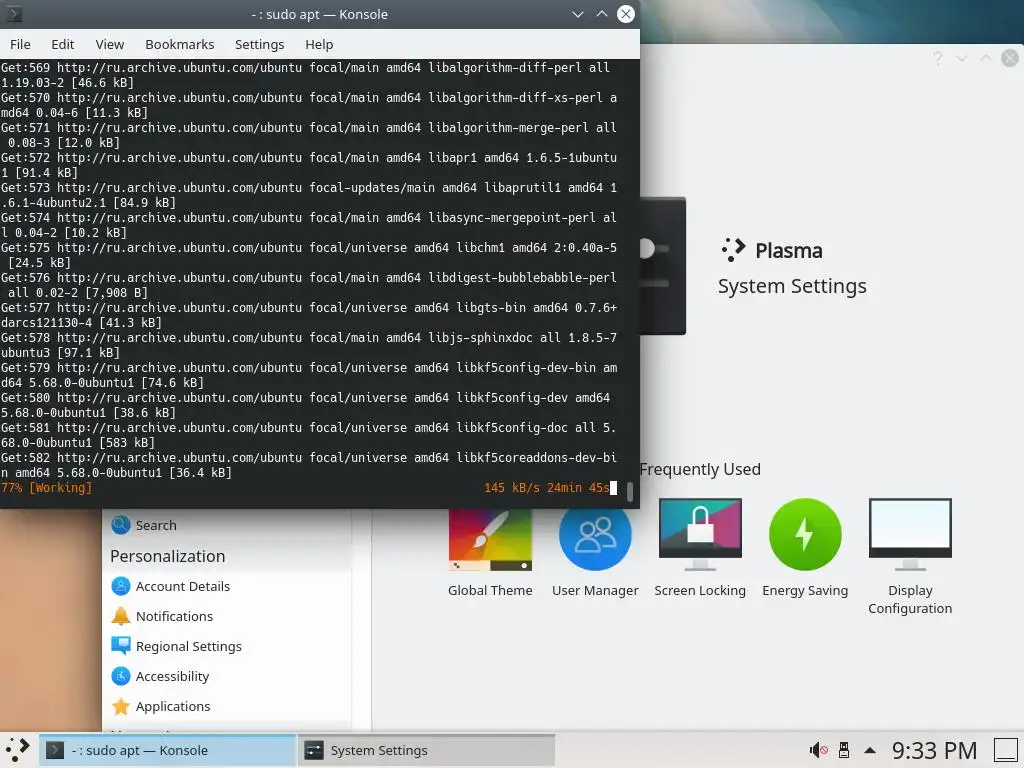This screenshot has width=1024, height=768.
Task: Click the Personalization section header
Action: click(x=168, y=556)
